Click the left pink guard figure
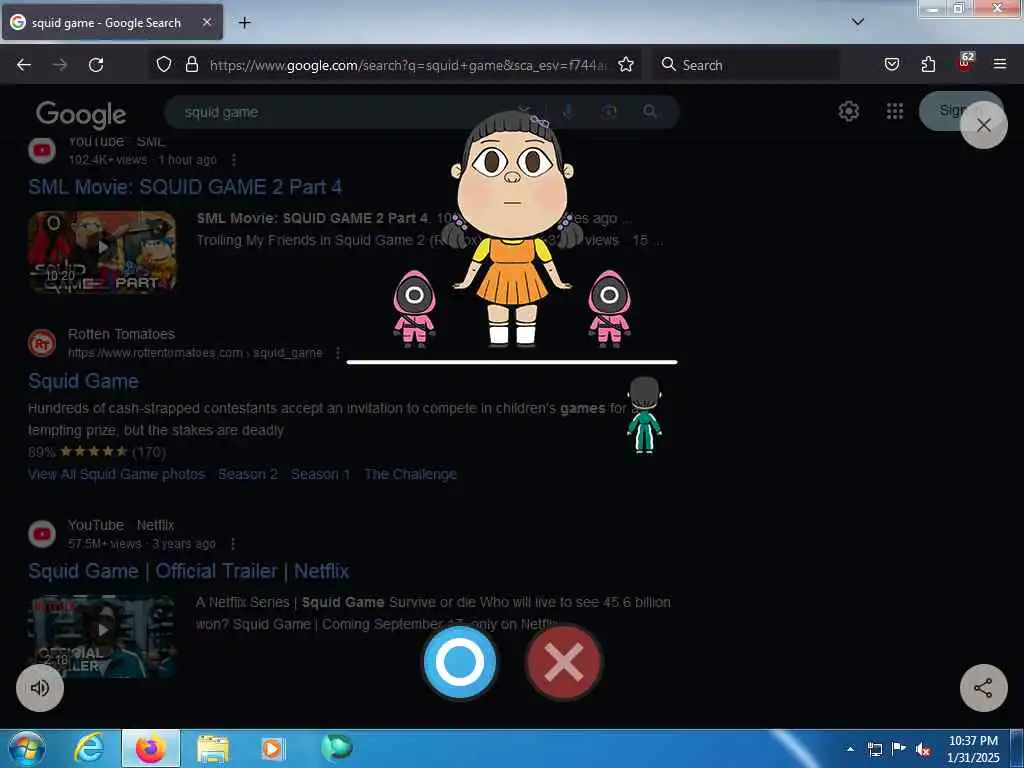 (x=414, y=307)
